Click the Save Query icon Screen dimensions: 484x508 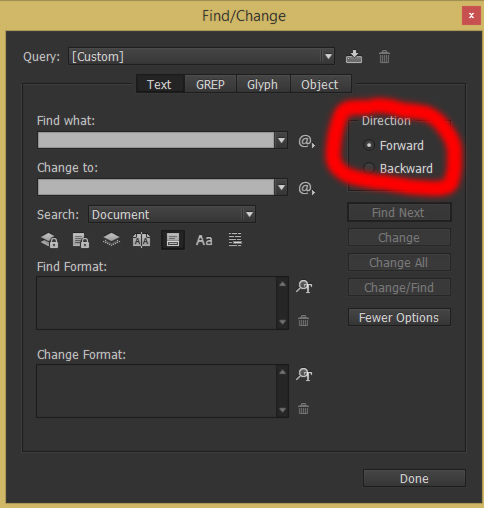point(354,56)
